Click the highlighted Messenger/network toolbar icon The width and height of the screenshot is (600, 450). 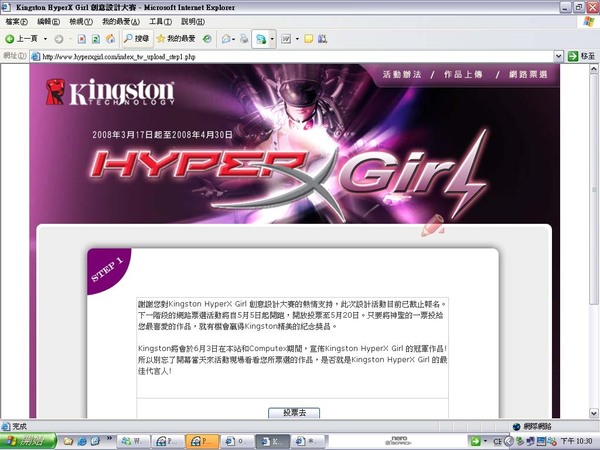(x=261, y=39)
